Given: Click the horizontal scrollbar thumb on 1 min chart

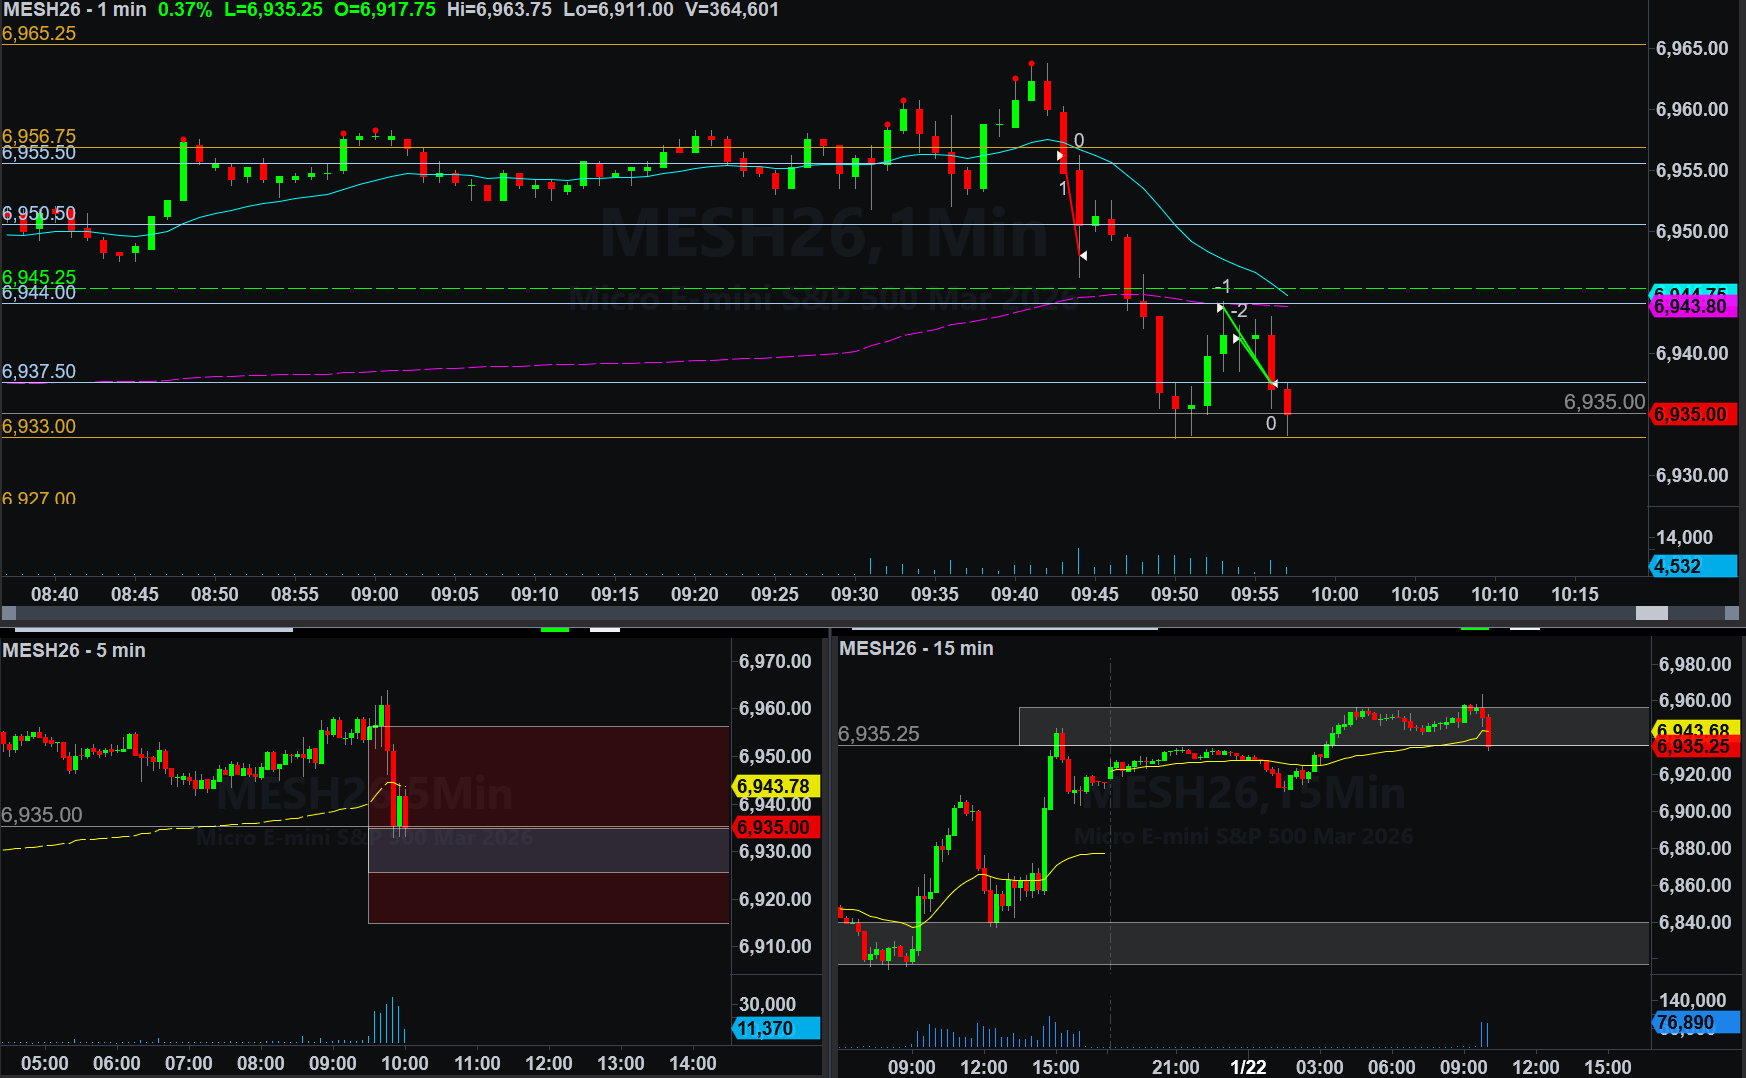Looking at the screenshot, I should (x=1651, y=613).
